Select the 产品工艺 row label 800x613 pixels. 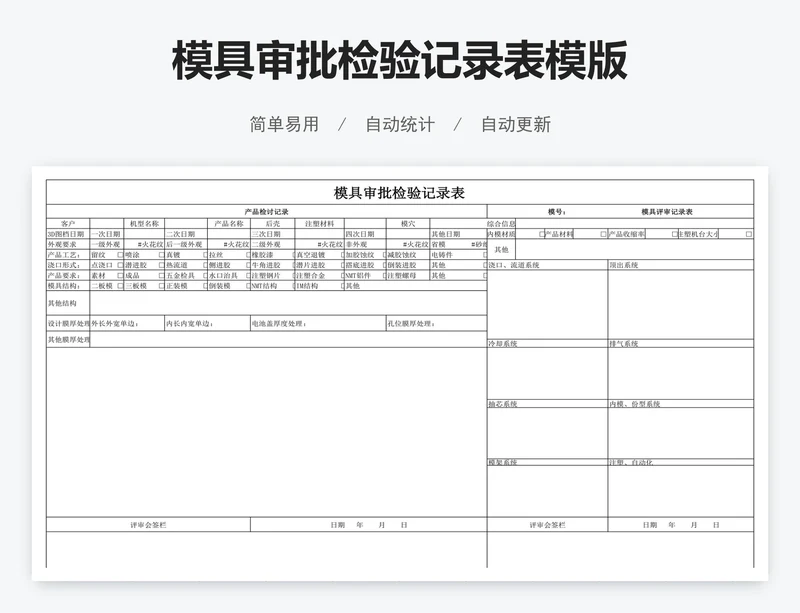68,255
